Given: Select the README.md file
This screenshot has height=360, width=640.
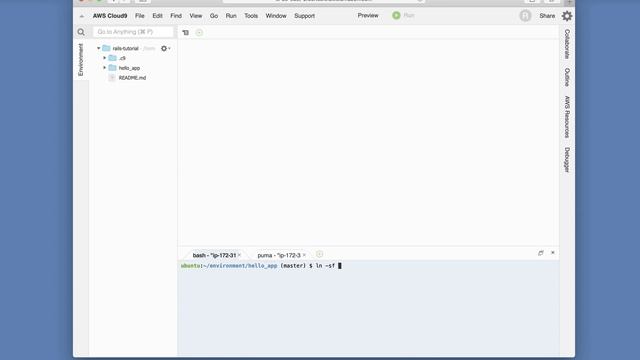Looking at the screenshot, I should (x=132, y=78).
